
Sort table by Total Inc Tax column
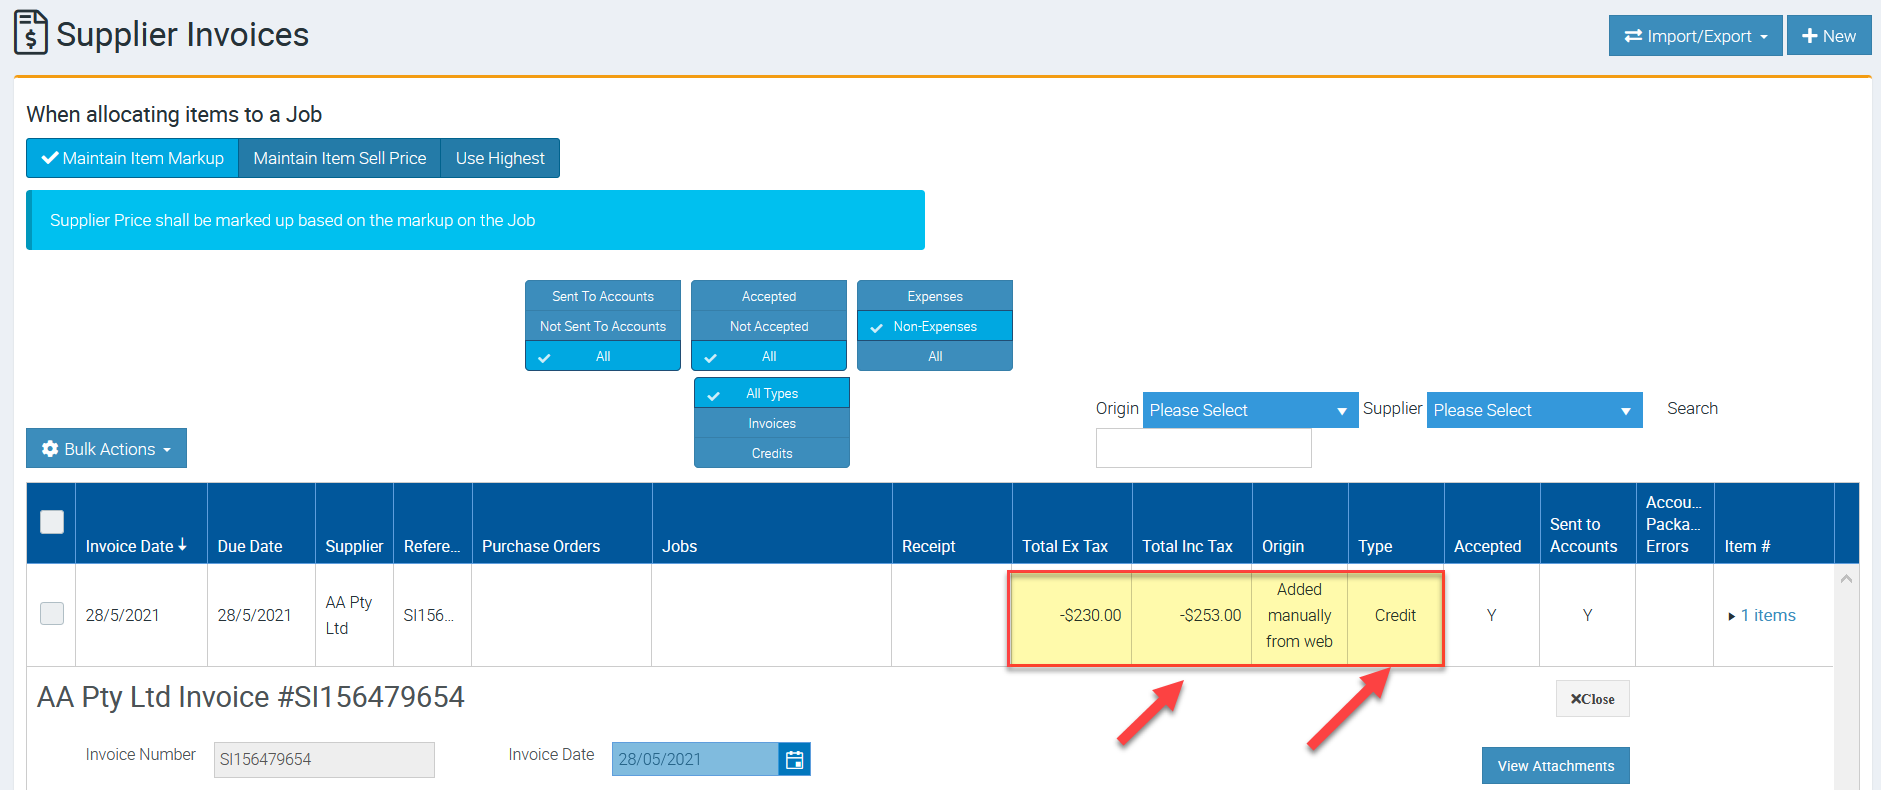coord(1187,546)
